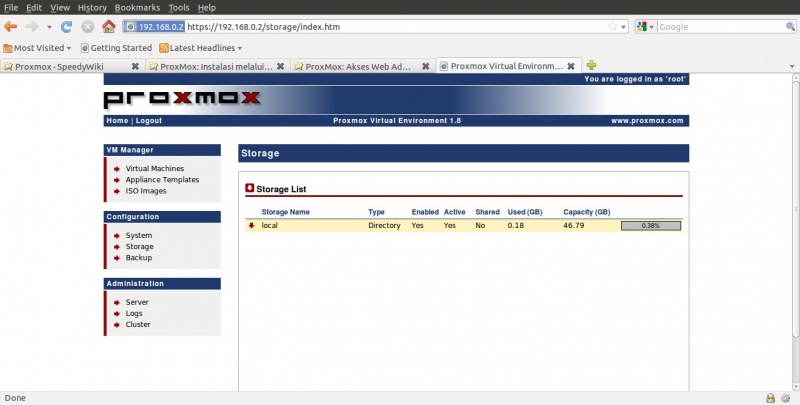
Task: Open the Edit menu
Action: point(34,8)
